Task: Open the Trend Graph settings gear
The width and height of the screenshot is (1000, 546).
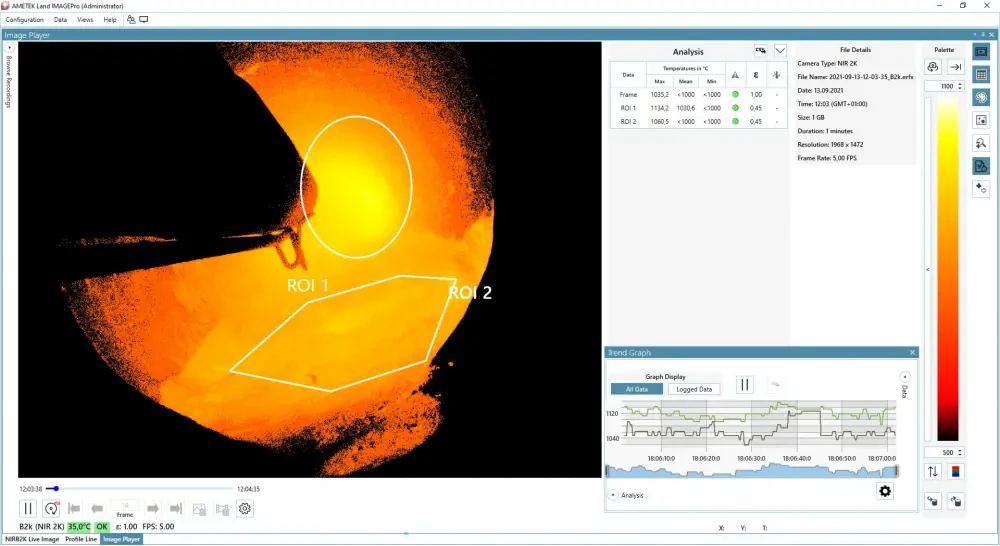Action: tap(884, 491)
